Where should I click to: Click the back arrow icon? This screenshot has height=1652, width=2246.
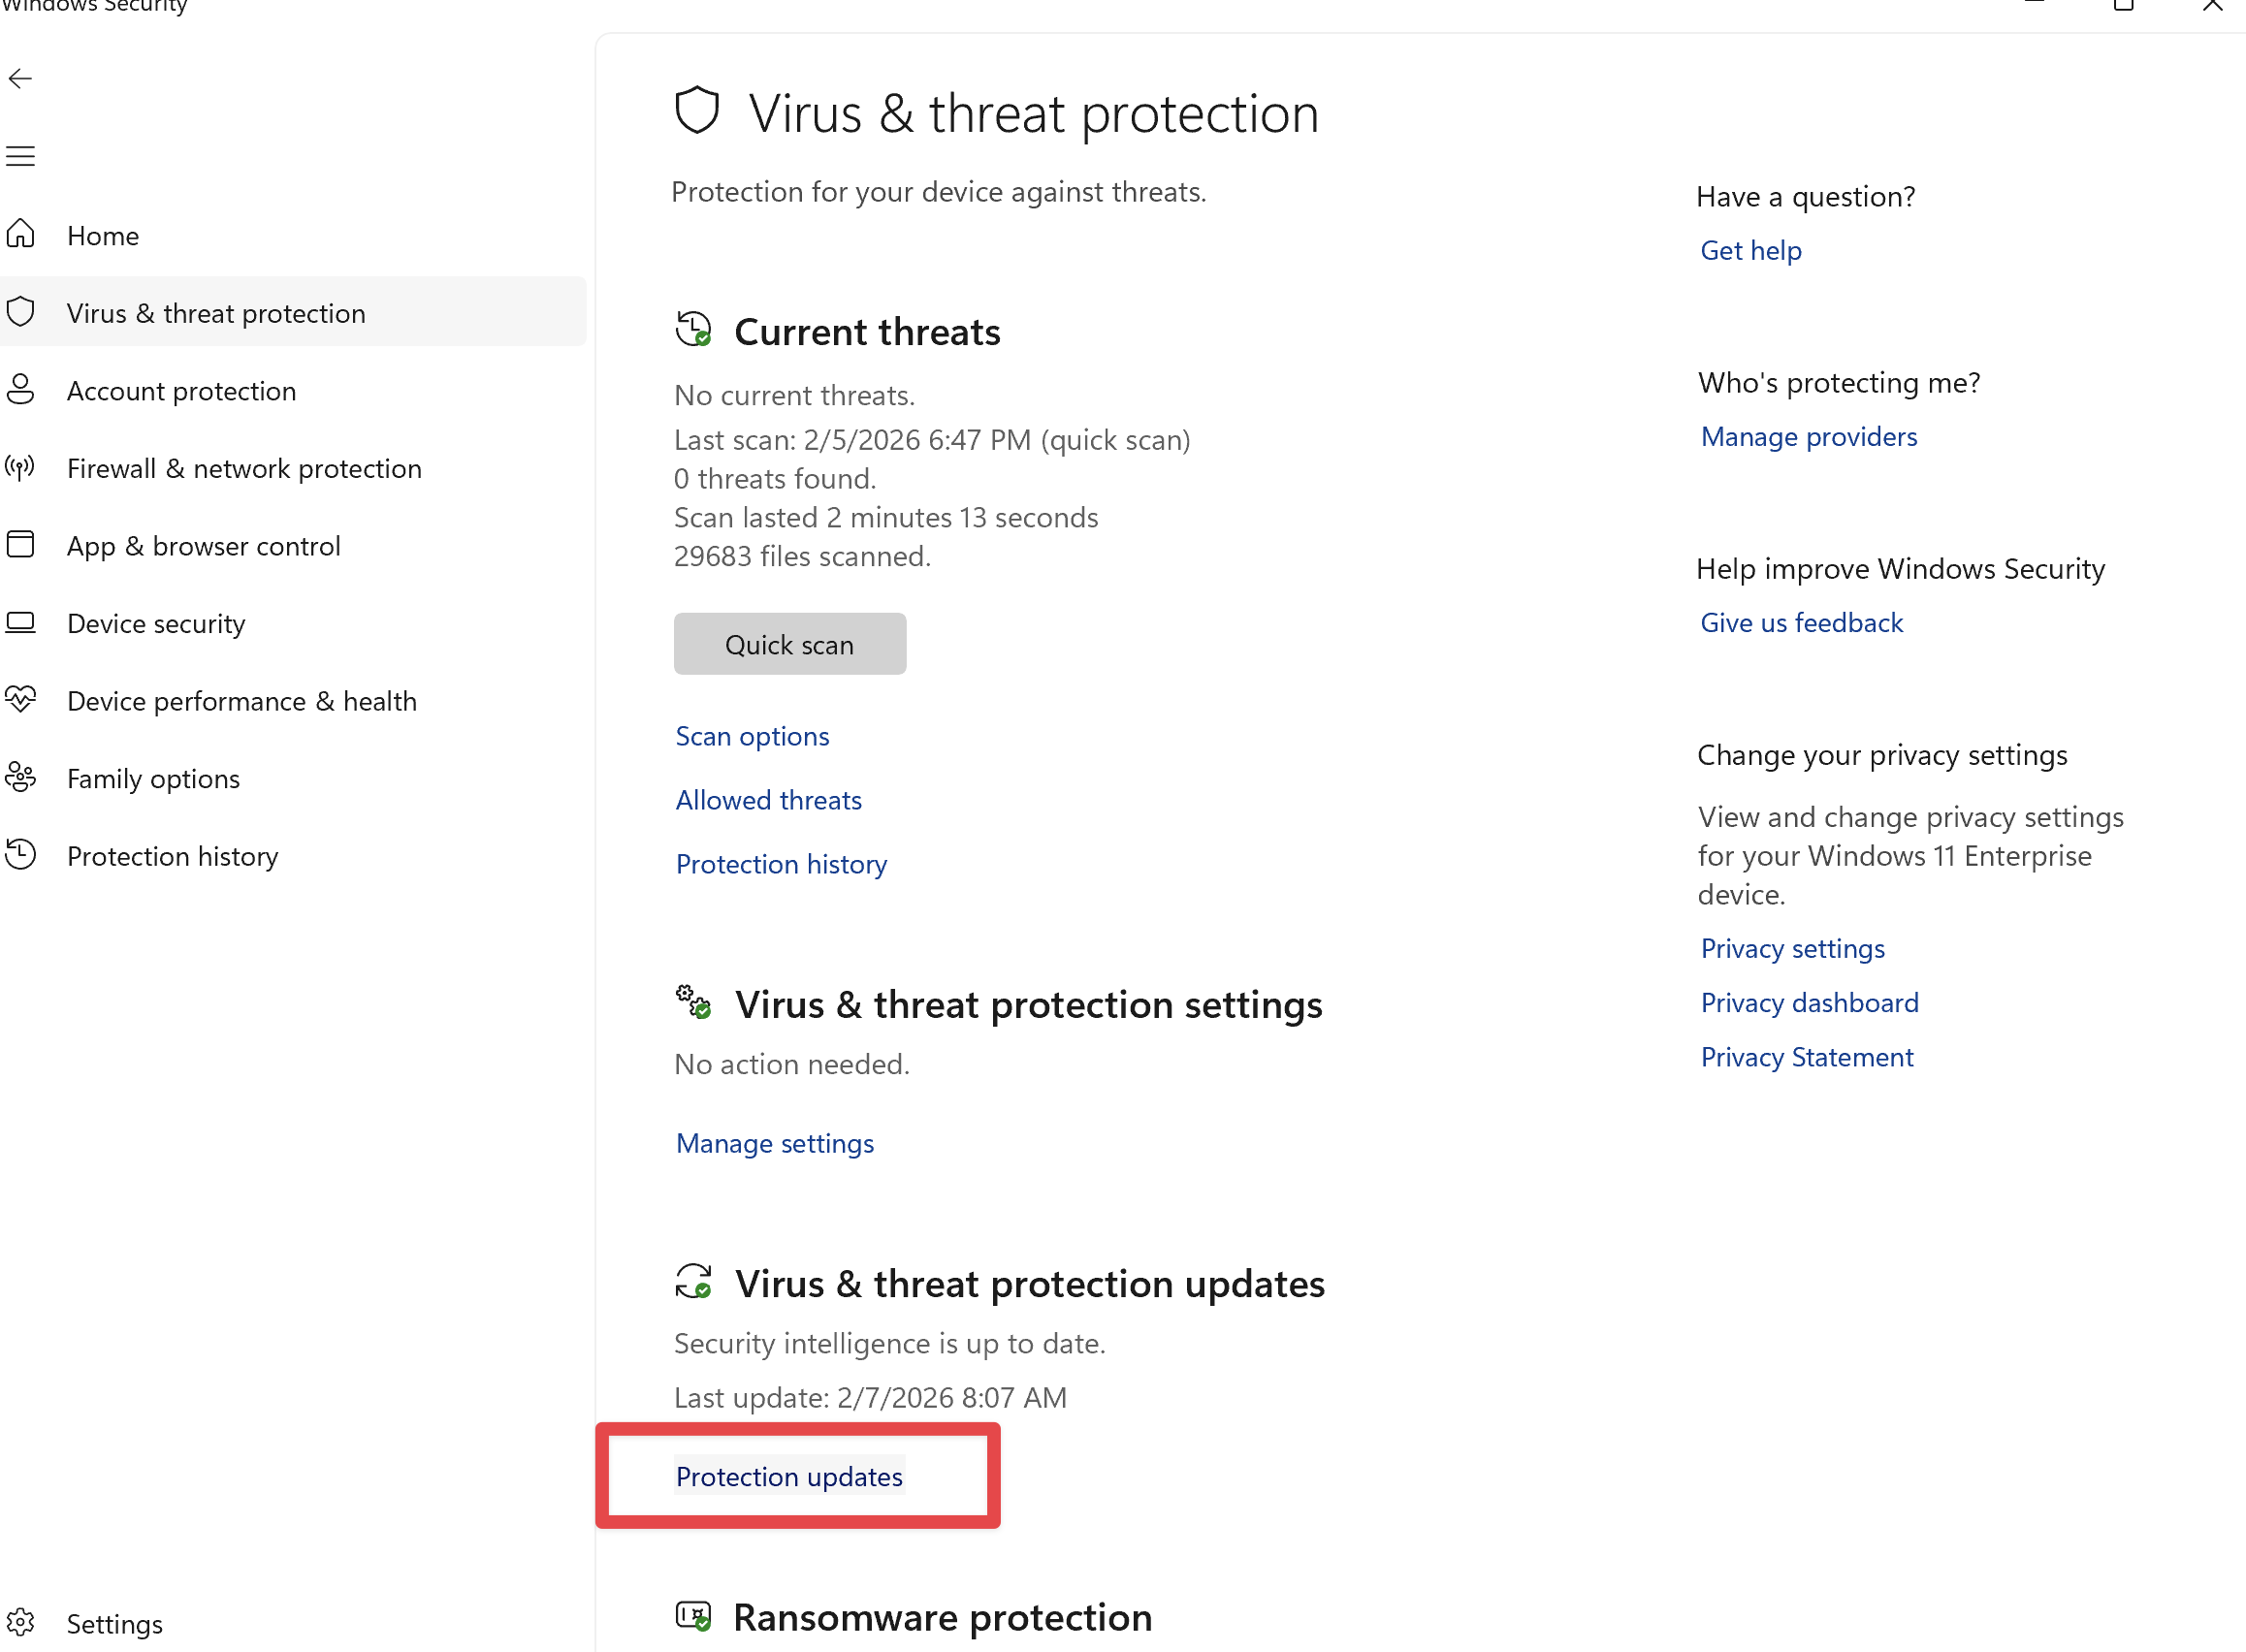click(x=20, y=79)
